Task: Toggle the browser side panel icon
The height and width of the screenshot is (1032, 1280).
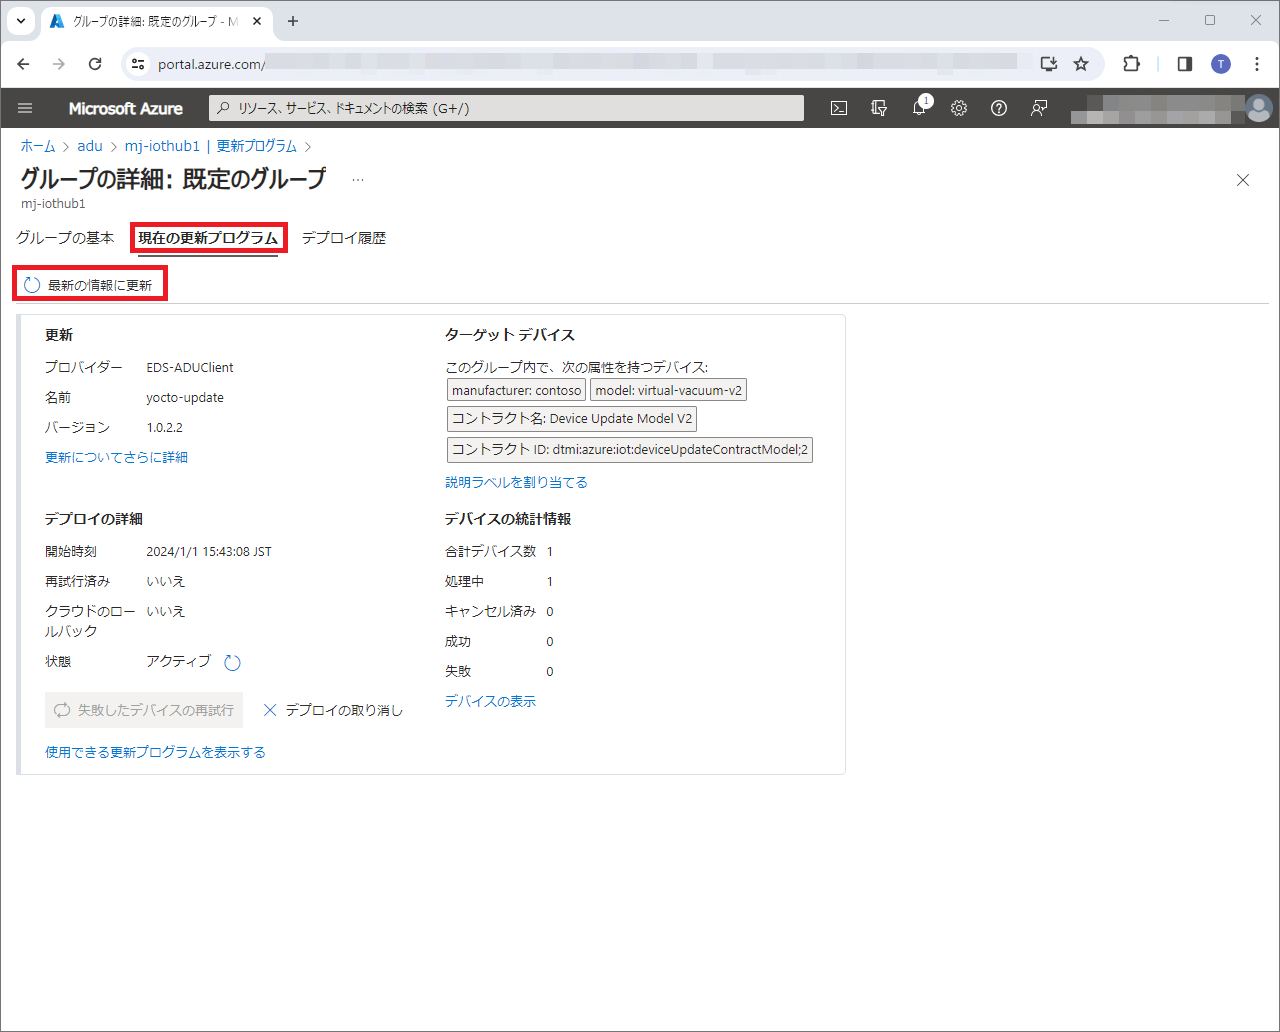Action: pos(1185,64)
